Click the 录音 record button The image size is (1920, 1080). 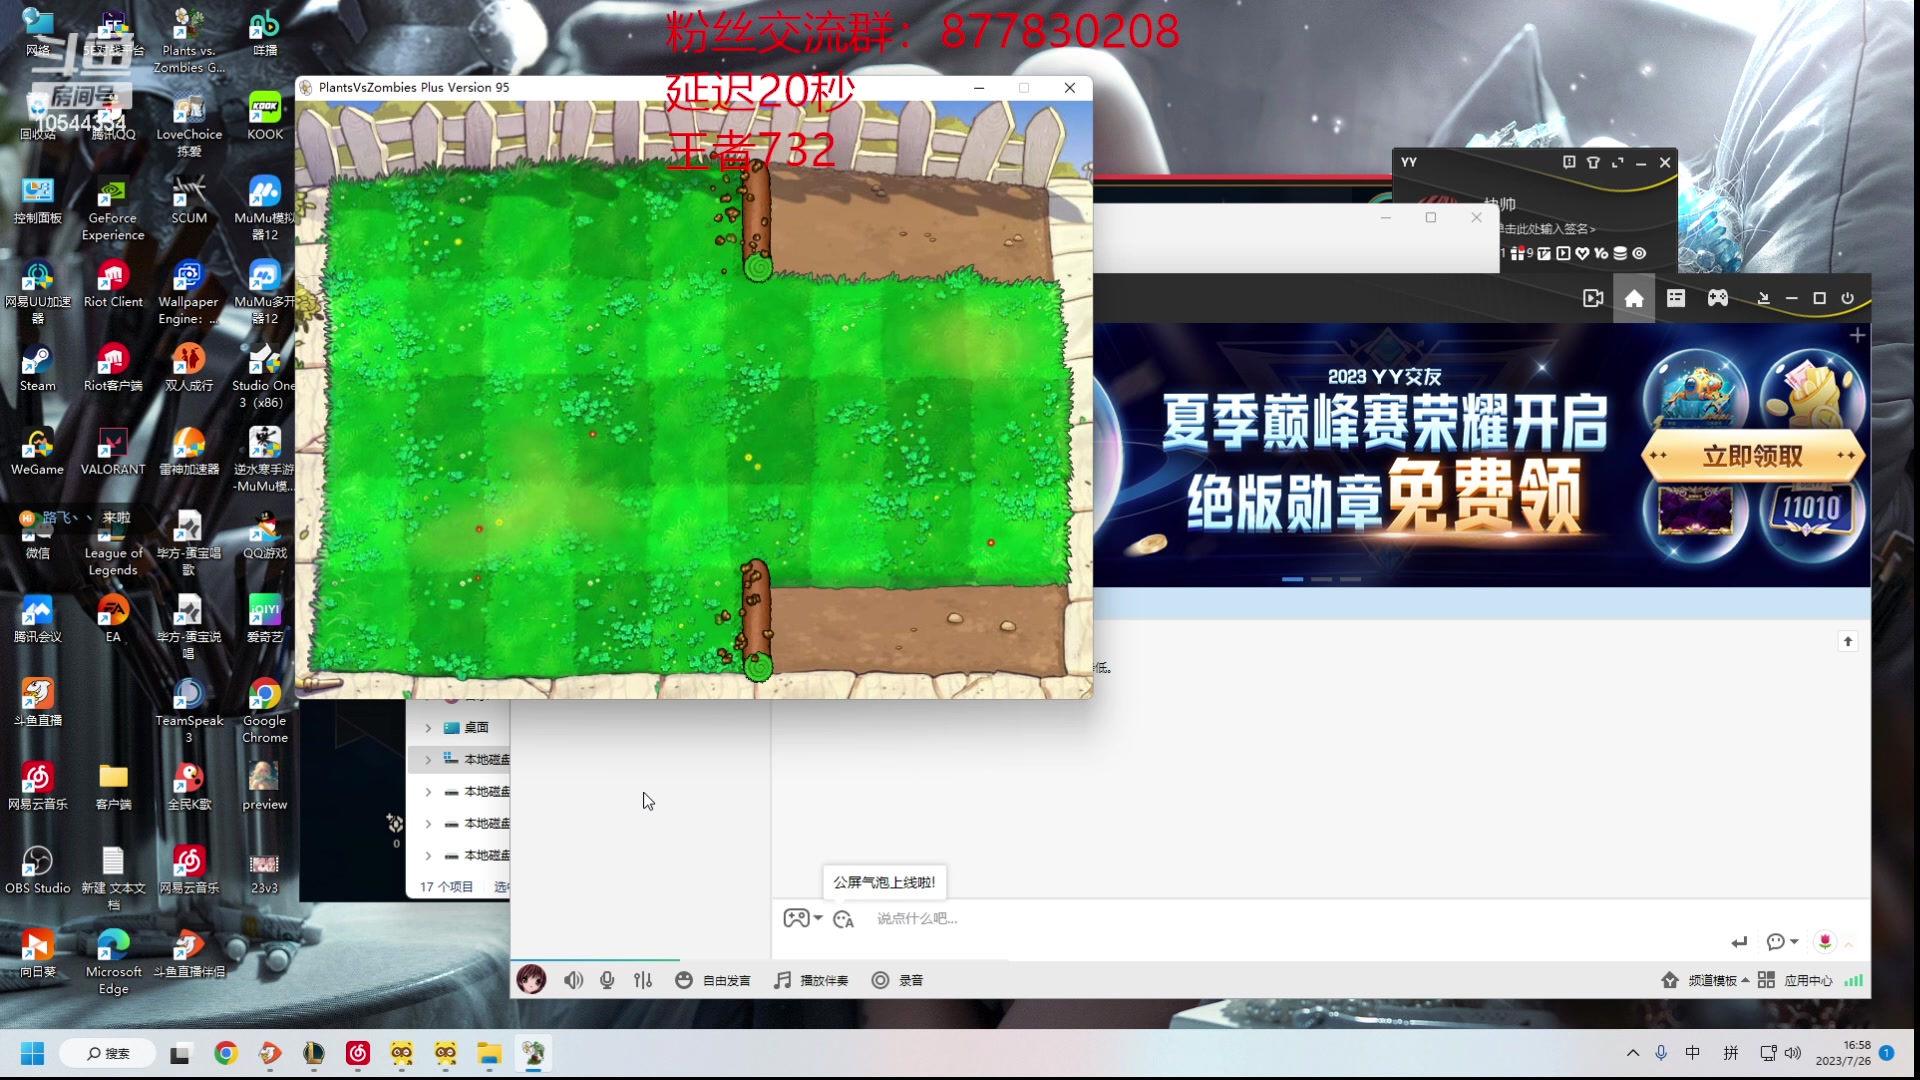[x=897, y=981]
